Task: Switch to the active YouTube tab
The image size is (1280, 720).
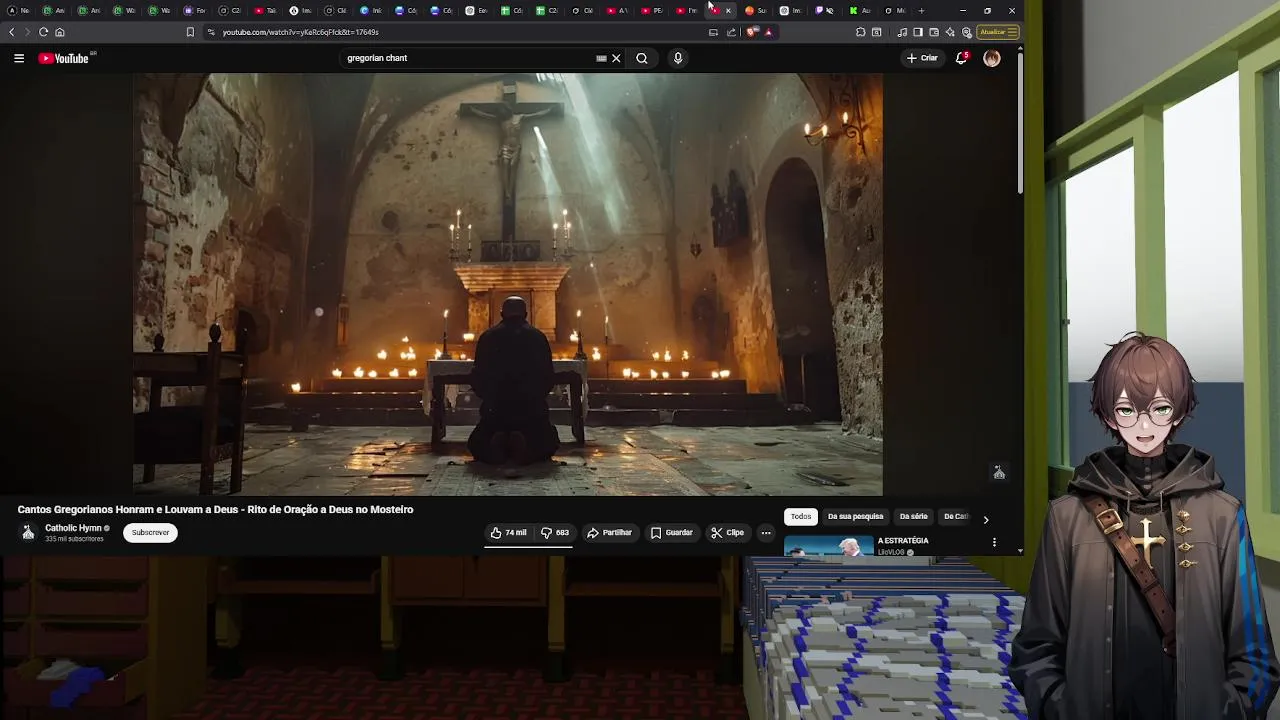Action: (720, 10)
